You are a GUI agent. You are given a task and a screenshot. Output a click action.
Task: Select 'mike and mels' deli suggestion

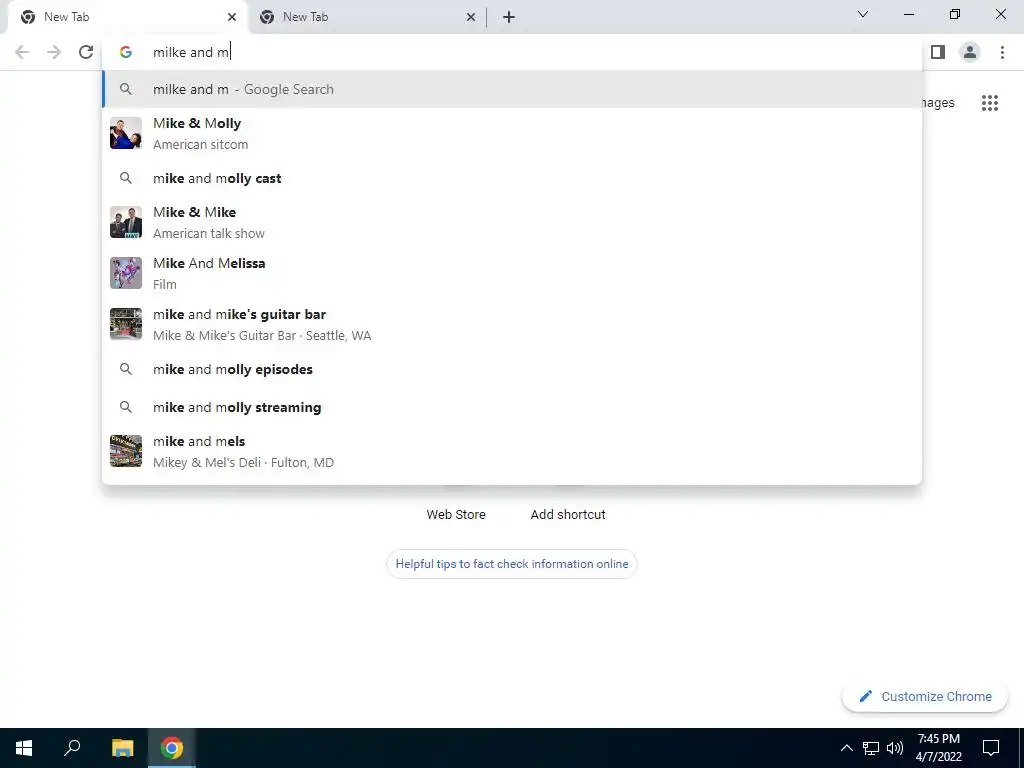tap(512, 451)
